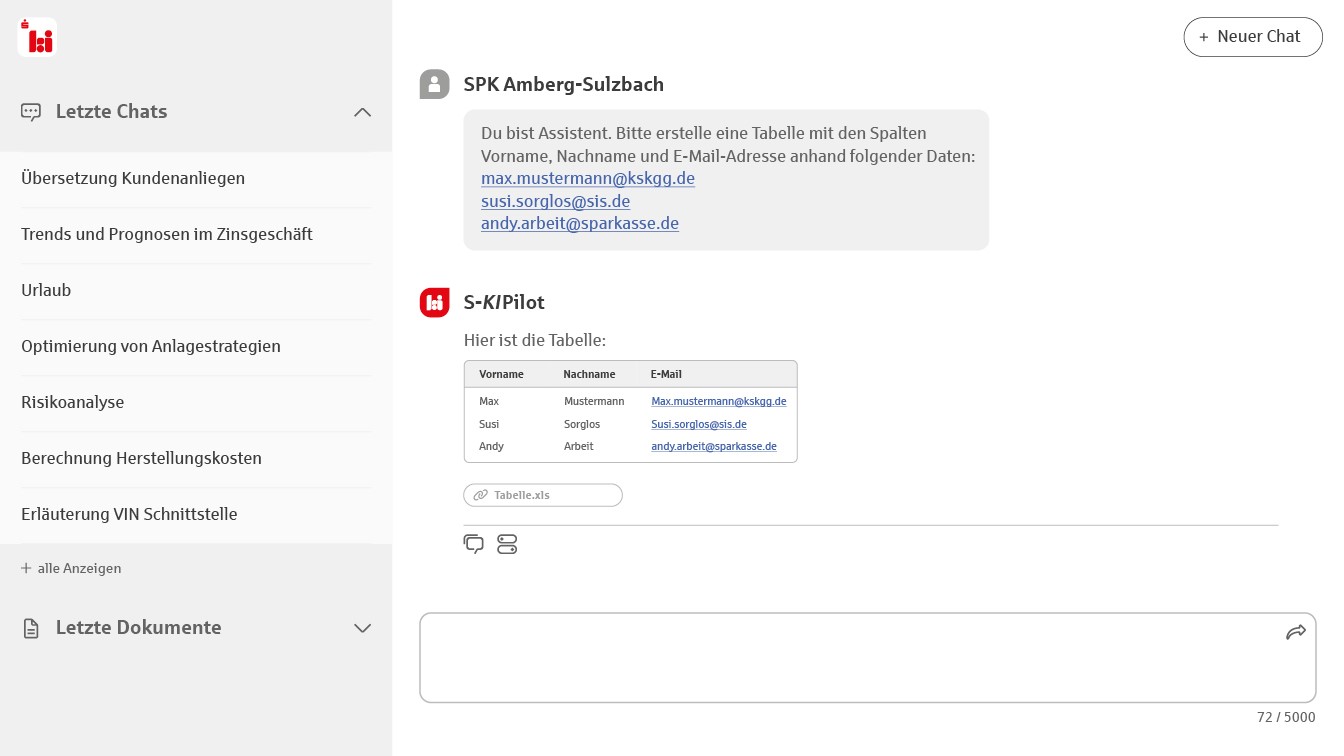Select the Urlaub chat entry
Viewport: 1344px width, 756px height.
tap(46, 290)
